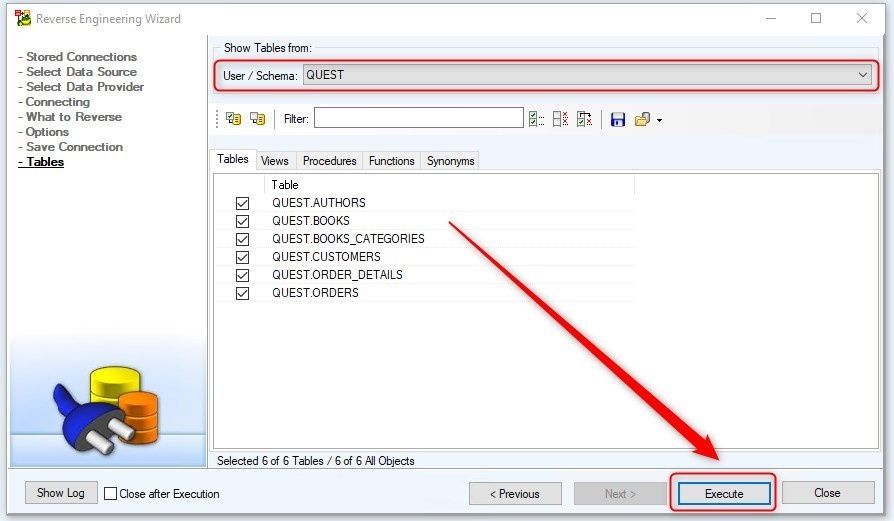Click the blue floppy disk save selection icon
The height and width of the screenshot is (521, 894).
617,119
